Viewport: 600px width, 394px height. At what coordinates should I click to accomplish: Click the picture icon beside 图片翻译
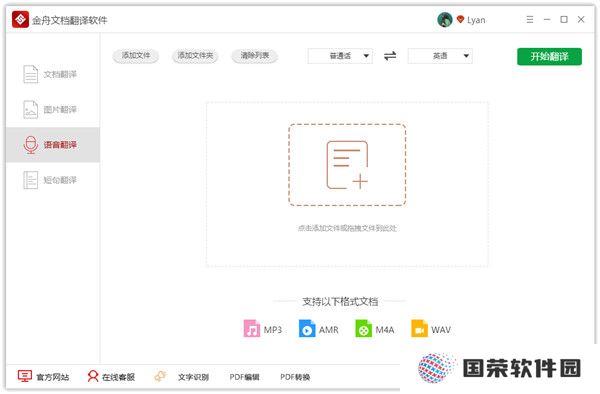click(x=31, y=109)
